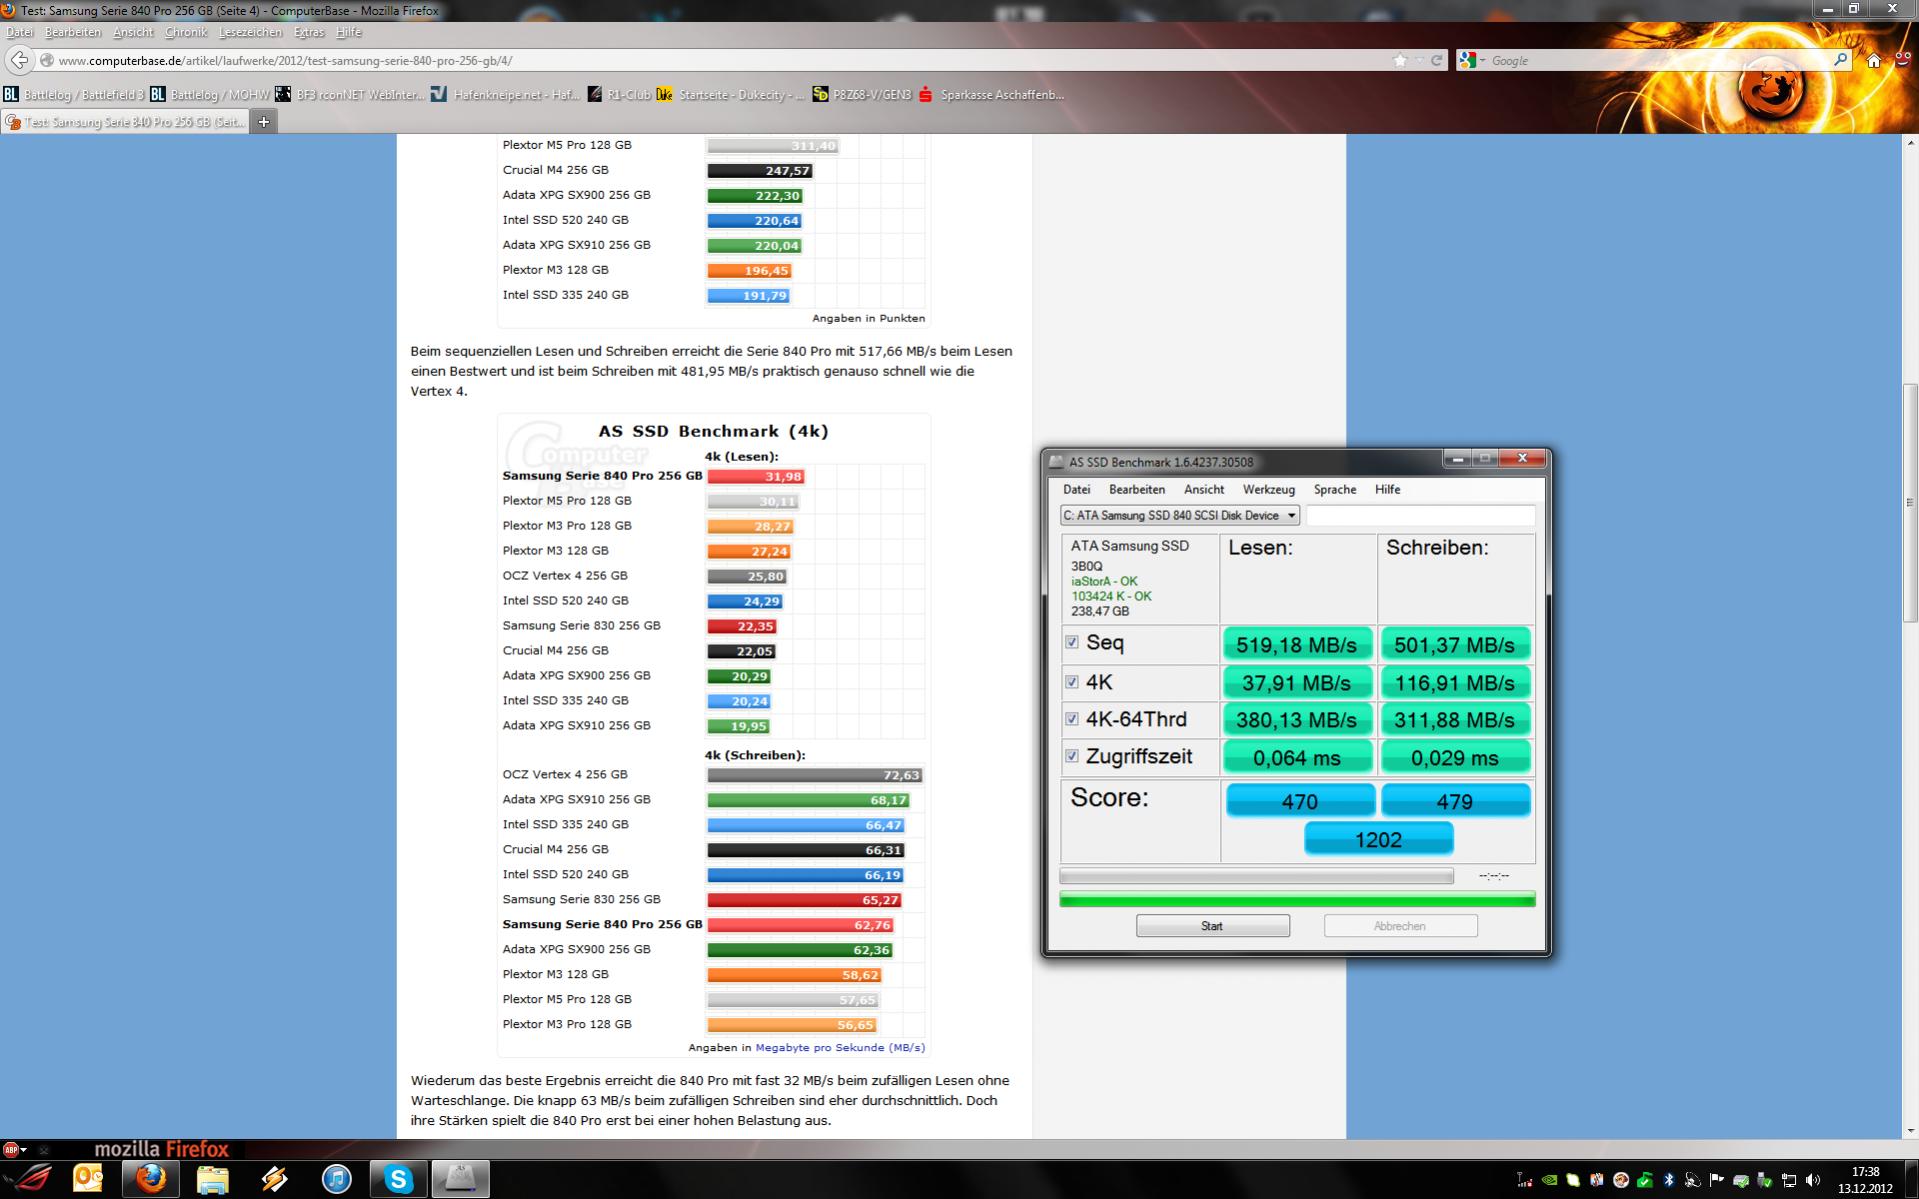The height and width of the screenshot is (1199, 1919).
Task: Open Winamp from the taskbar
Action: click(x=275, y=1180)
